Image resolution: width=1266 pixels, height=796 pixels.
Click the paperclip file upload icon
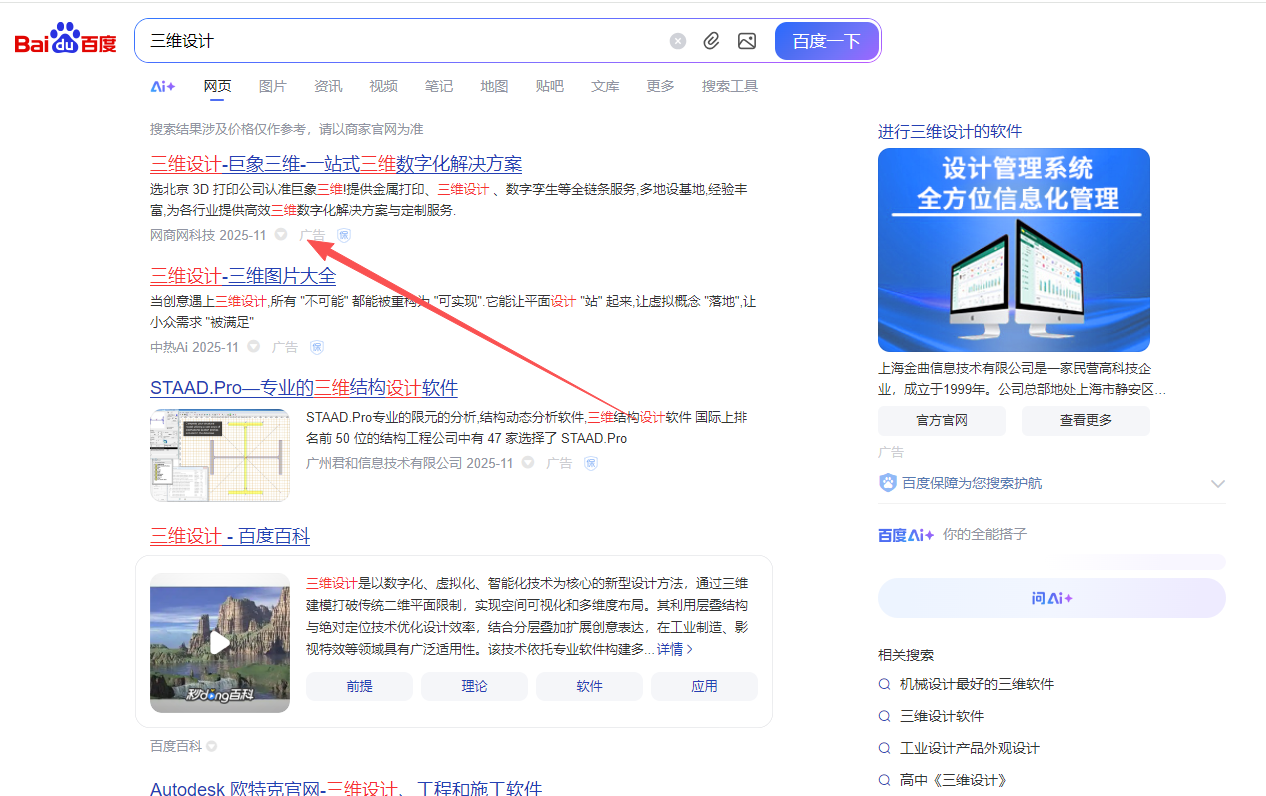point(711,41)
